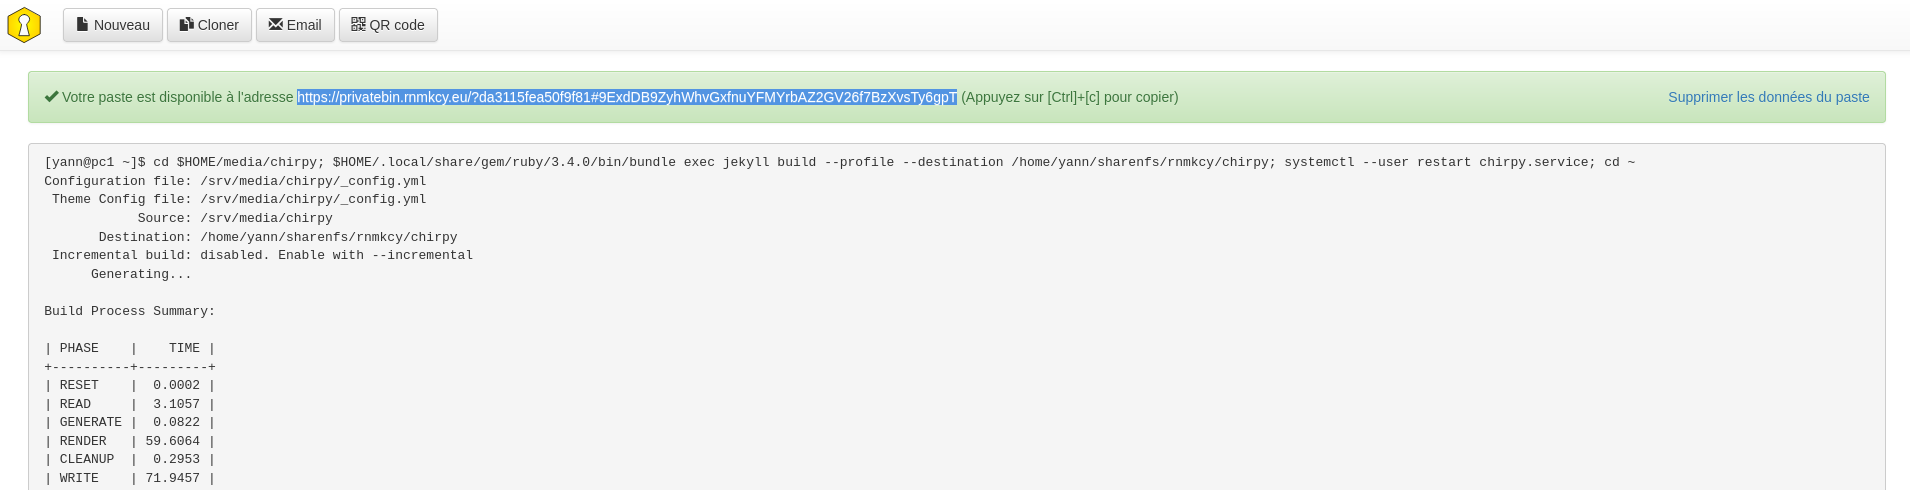
Task: Click the 'Appuyez sur [Ctrl]+[c]' hint text
Action: 1069,97
